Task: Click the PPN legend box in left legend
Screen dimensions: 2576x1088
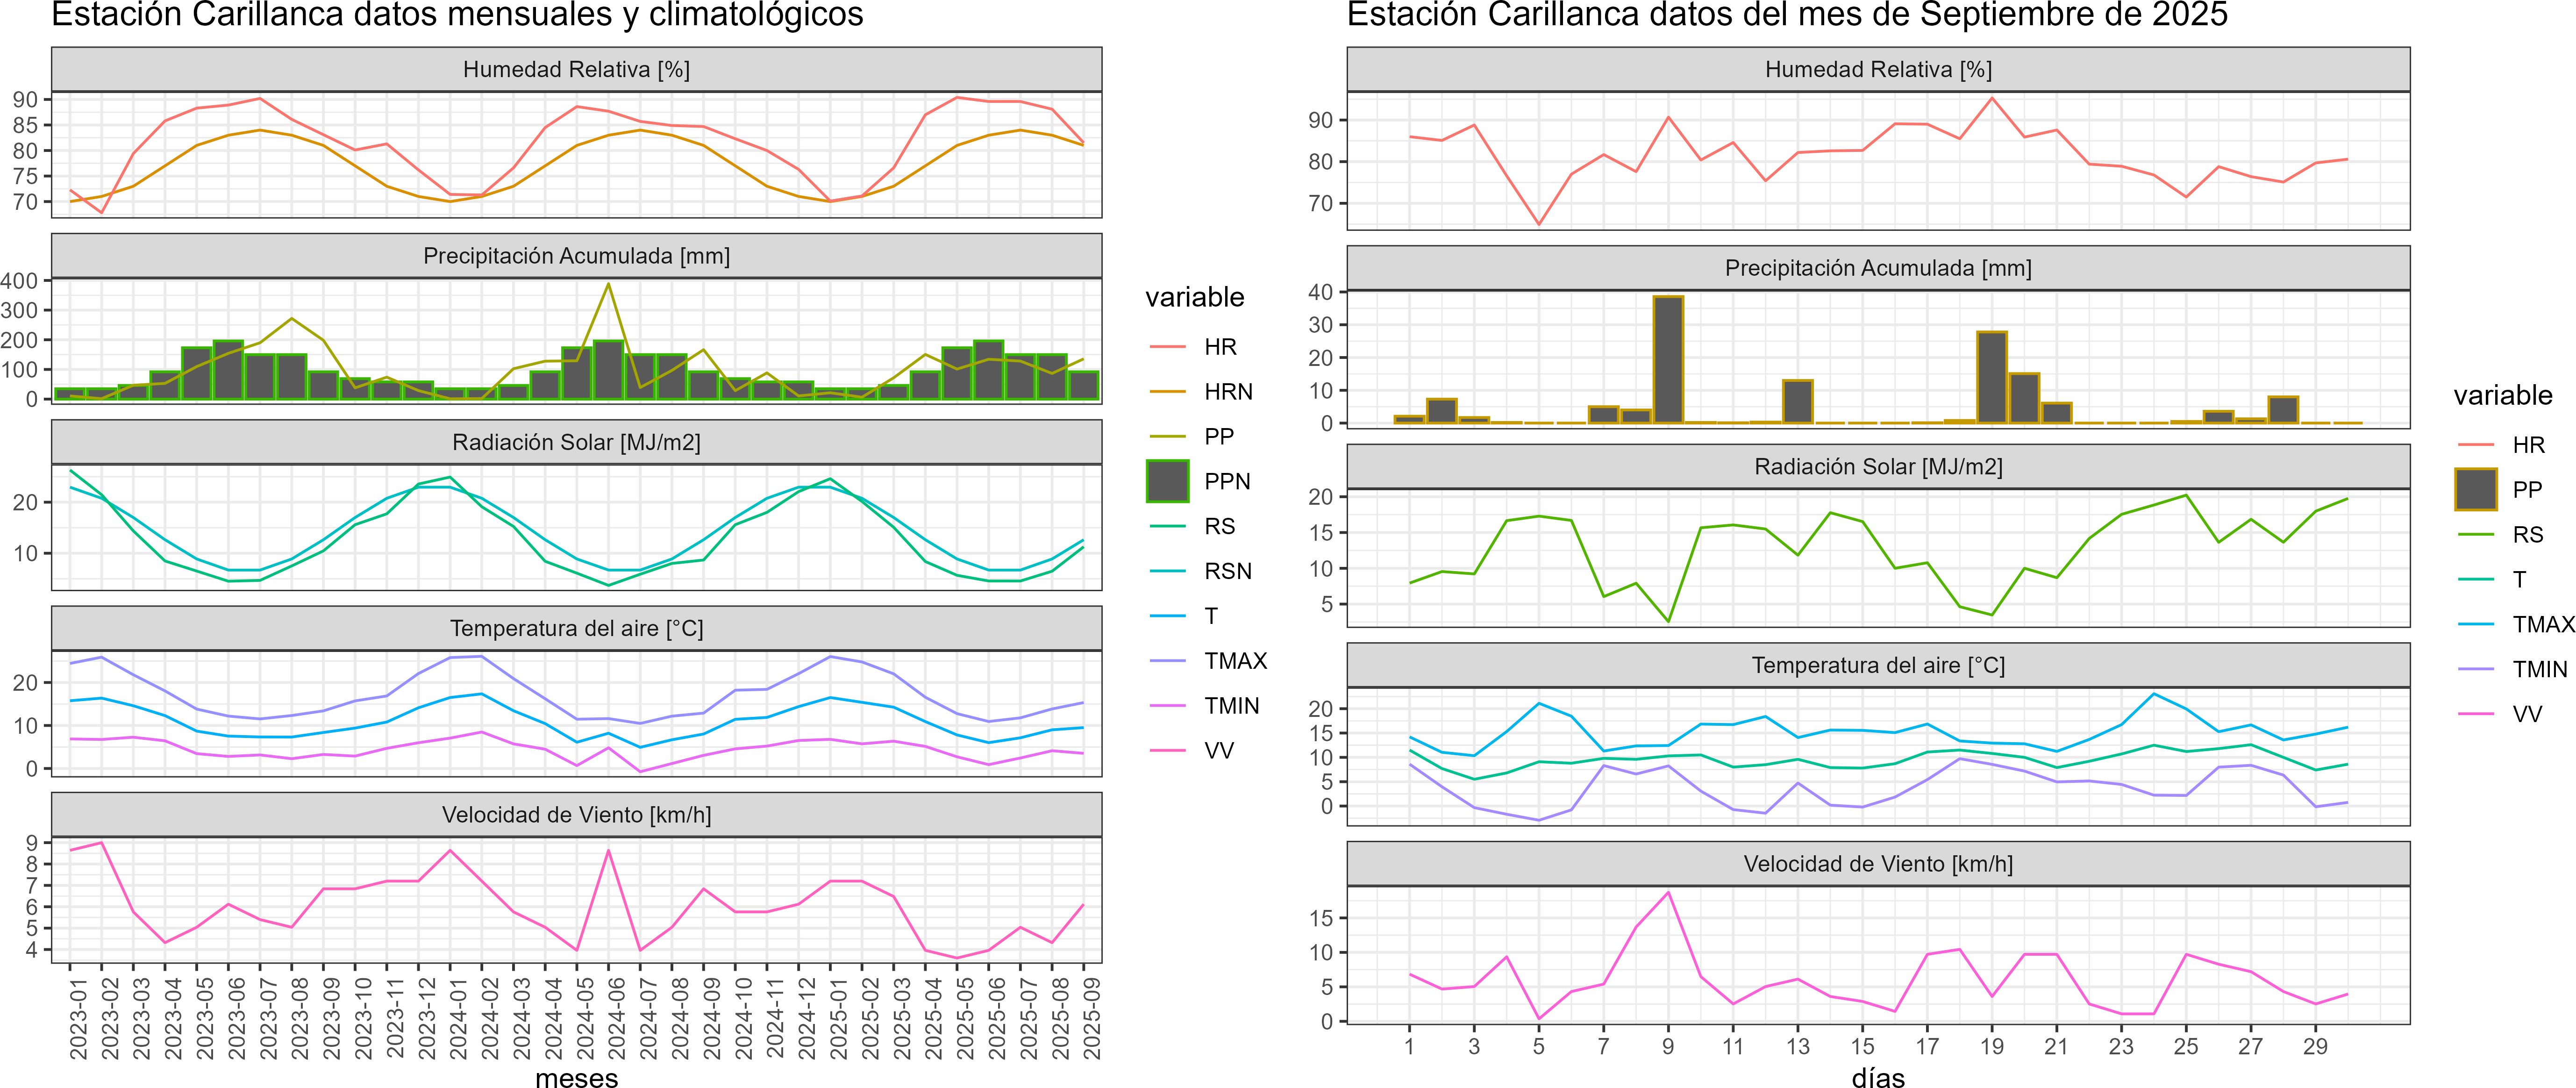Action: (x=1167, y=481)
